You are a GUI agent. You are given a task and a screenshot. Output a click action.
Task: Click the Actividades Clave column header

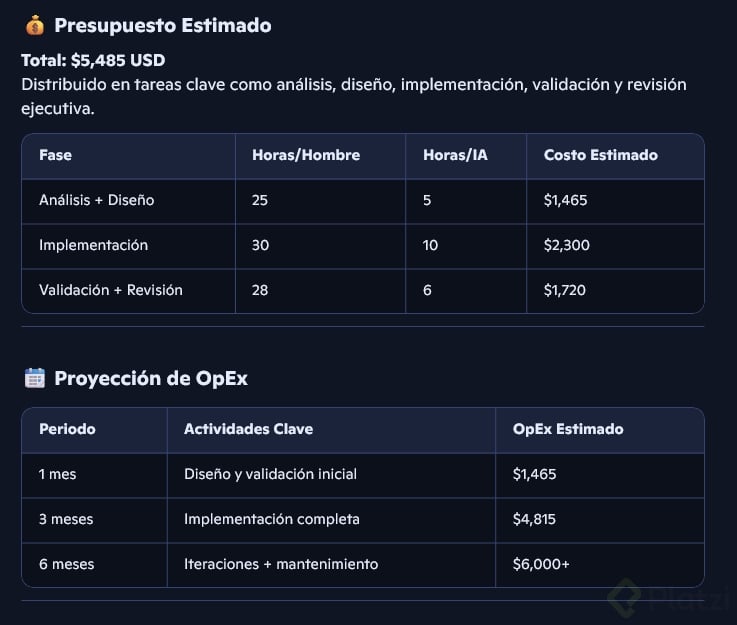click(x=248, y=429)
